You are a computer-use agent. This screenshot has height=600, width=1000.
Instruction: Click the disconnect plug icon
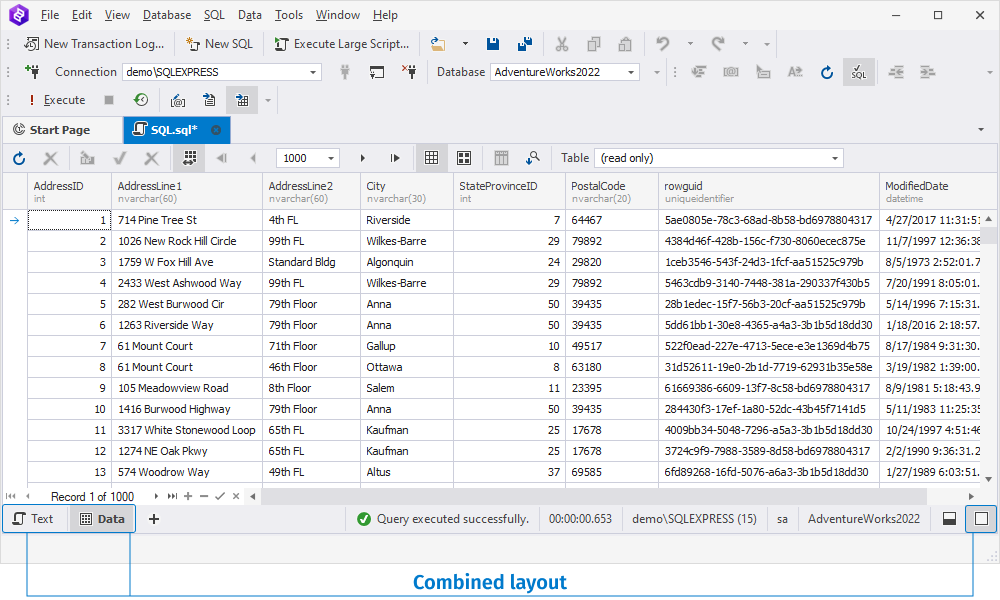click(409, 71)
